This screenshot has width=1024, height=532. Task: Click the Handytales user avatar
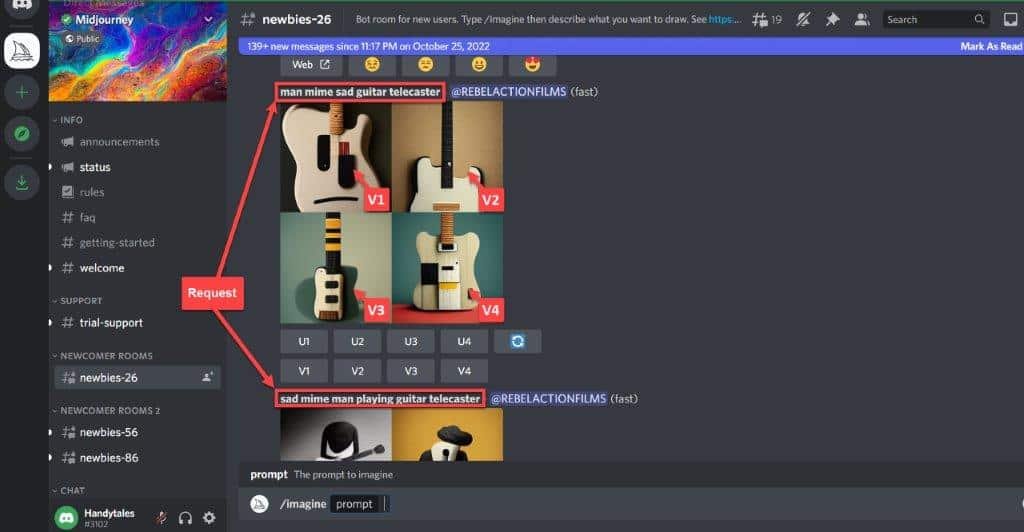(x=66, y=518)
